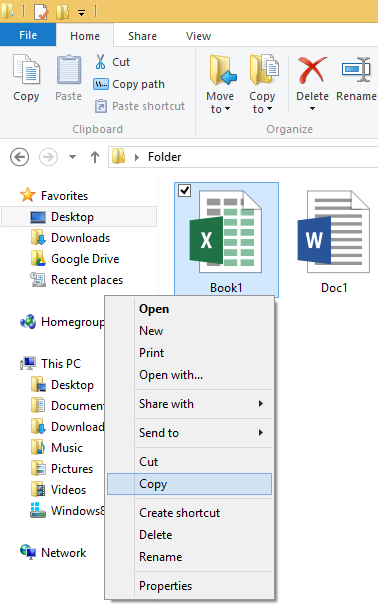Click the Move to folder icon
Viewport: 378px width, 606px height.
click(223, 70)
